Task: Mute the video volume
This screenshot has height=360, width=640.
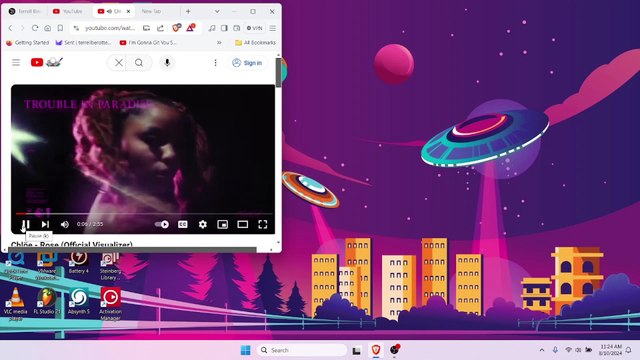Action: [x=64, y=224]
